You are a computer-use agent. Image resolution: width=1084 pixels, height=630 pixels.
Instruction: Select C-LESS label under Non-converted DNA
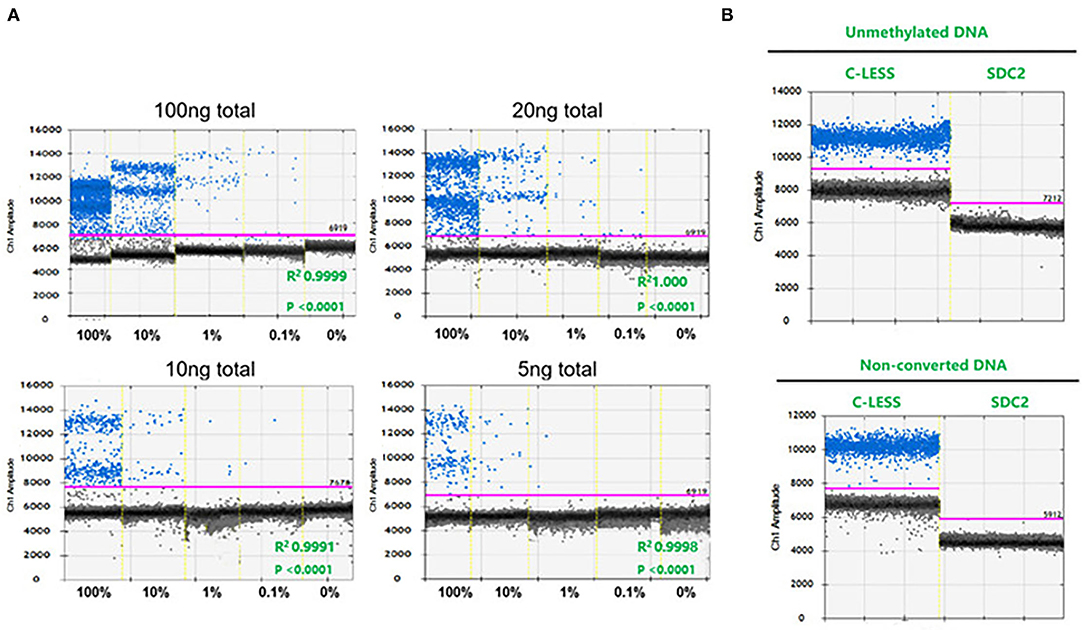875,402
